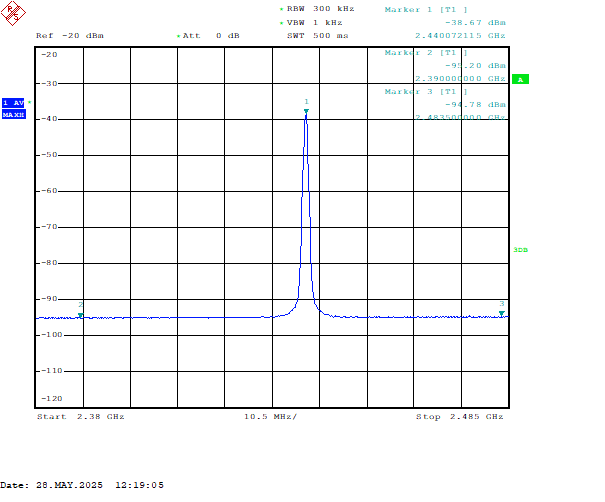Click the 3DB label beside the graph
Viewport: 605px width, 502px height.
coord(521,250)
